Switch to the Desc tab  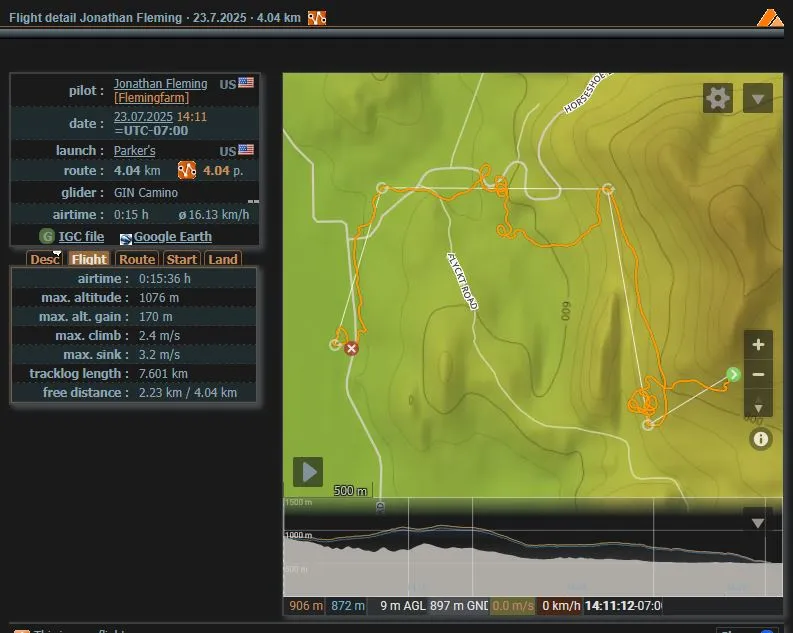point(45,259)
